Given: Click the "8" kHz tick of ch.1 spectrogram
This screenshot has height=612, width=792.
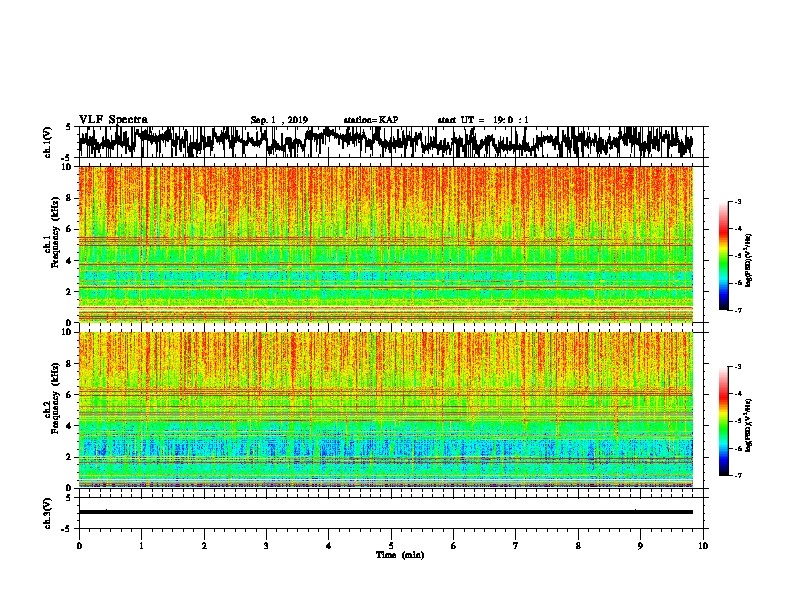Looking at the screenshot, I should point(69,198).
